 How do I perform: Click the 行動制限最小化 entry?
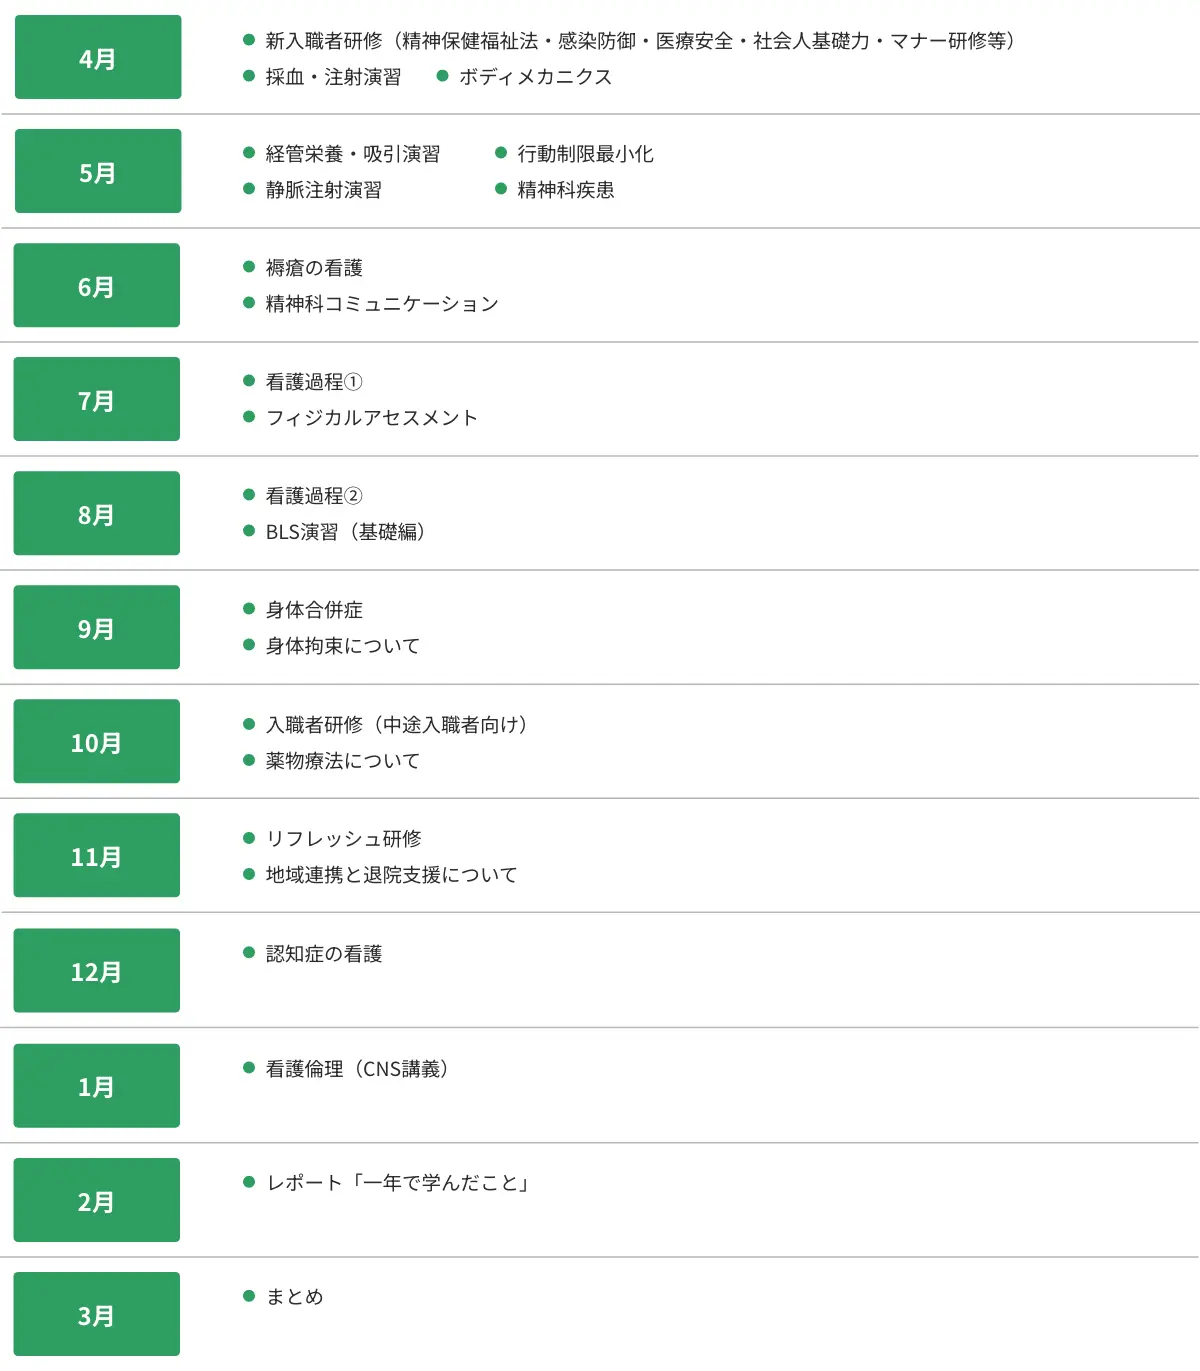[585, 154]
